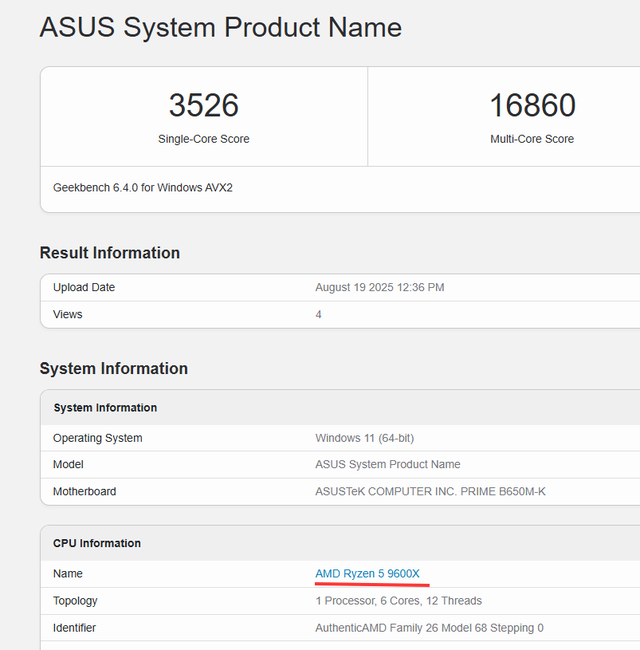This screenshot has height=650, width=640.
Task: Select the 'Model' row label
Action: 68,464
